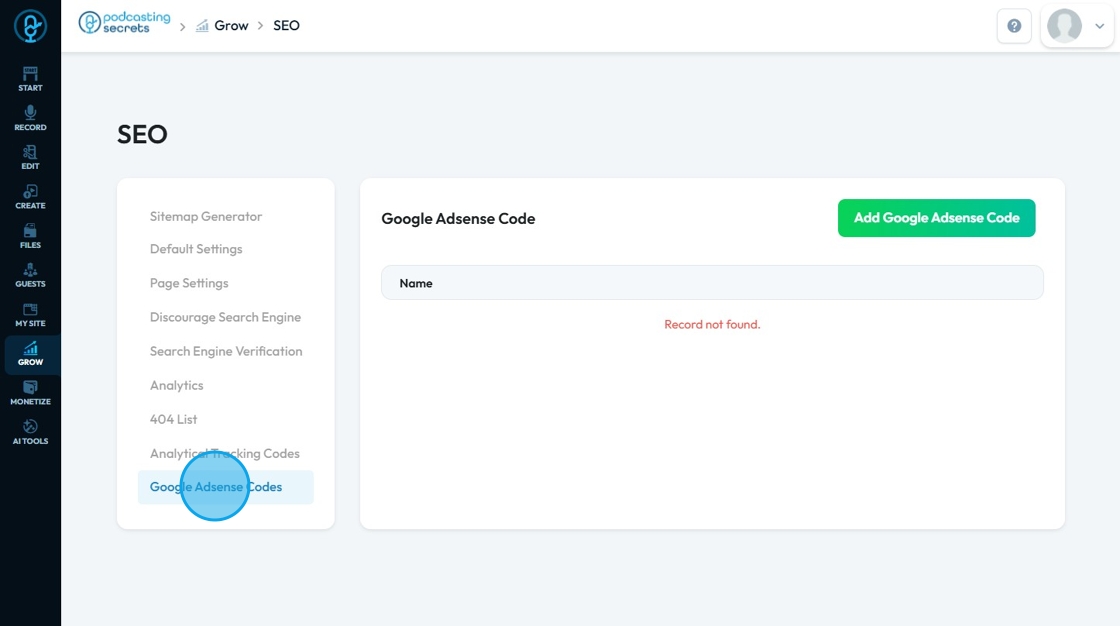
Task: Open the Start section in sidebar
Action: 30,78
